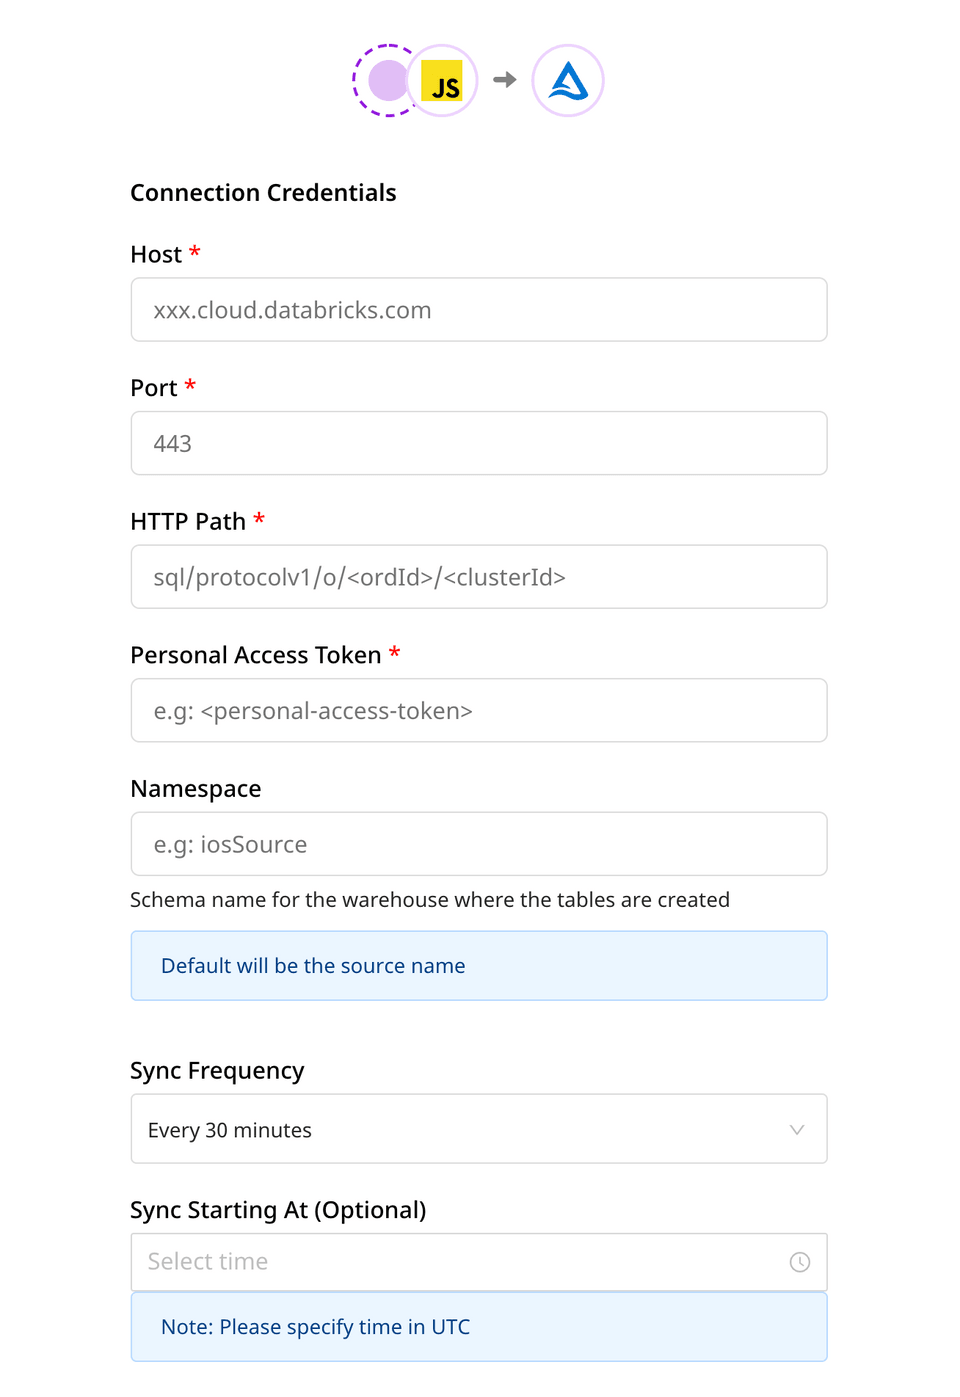Click the chevron on Every 30 minutes
The image size is (960, 1397).
click(x=797, y=1129)
